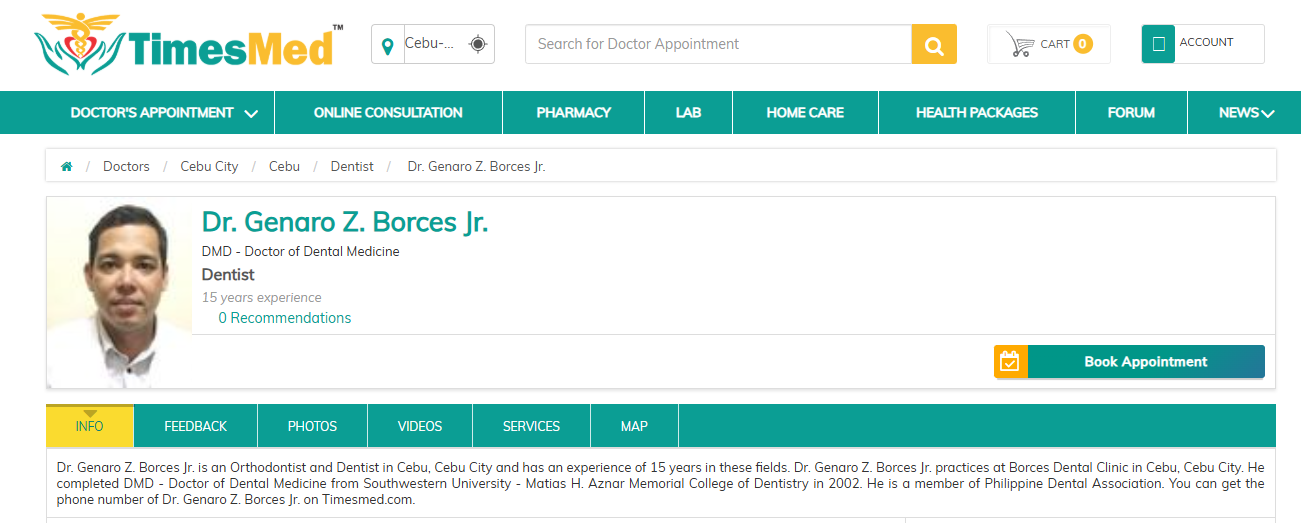Screen dimensions: 1301x523
Task: Click Dr. Genaro Borces profile photo
Action: tap(119, 292)
